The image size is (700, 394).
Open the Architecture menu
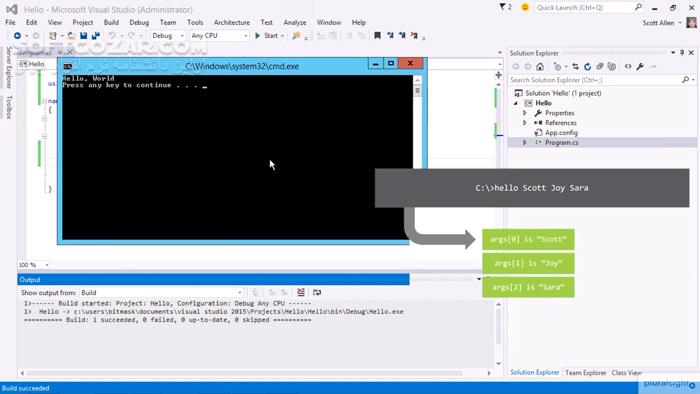232,22
